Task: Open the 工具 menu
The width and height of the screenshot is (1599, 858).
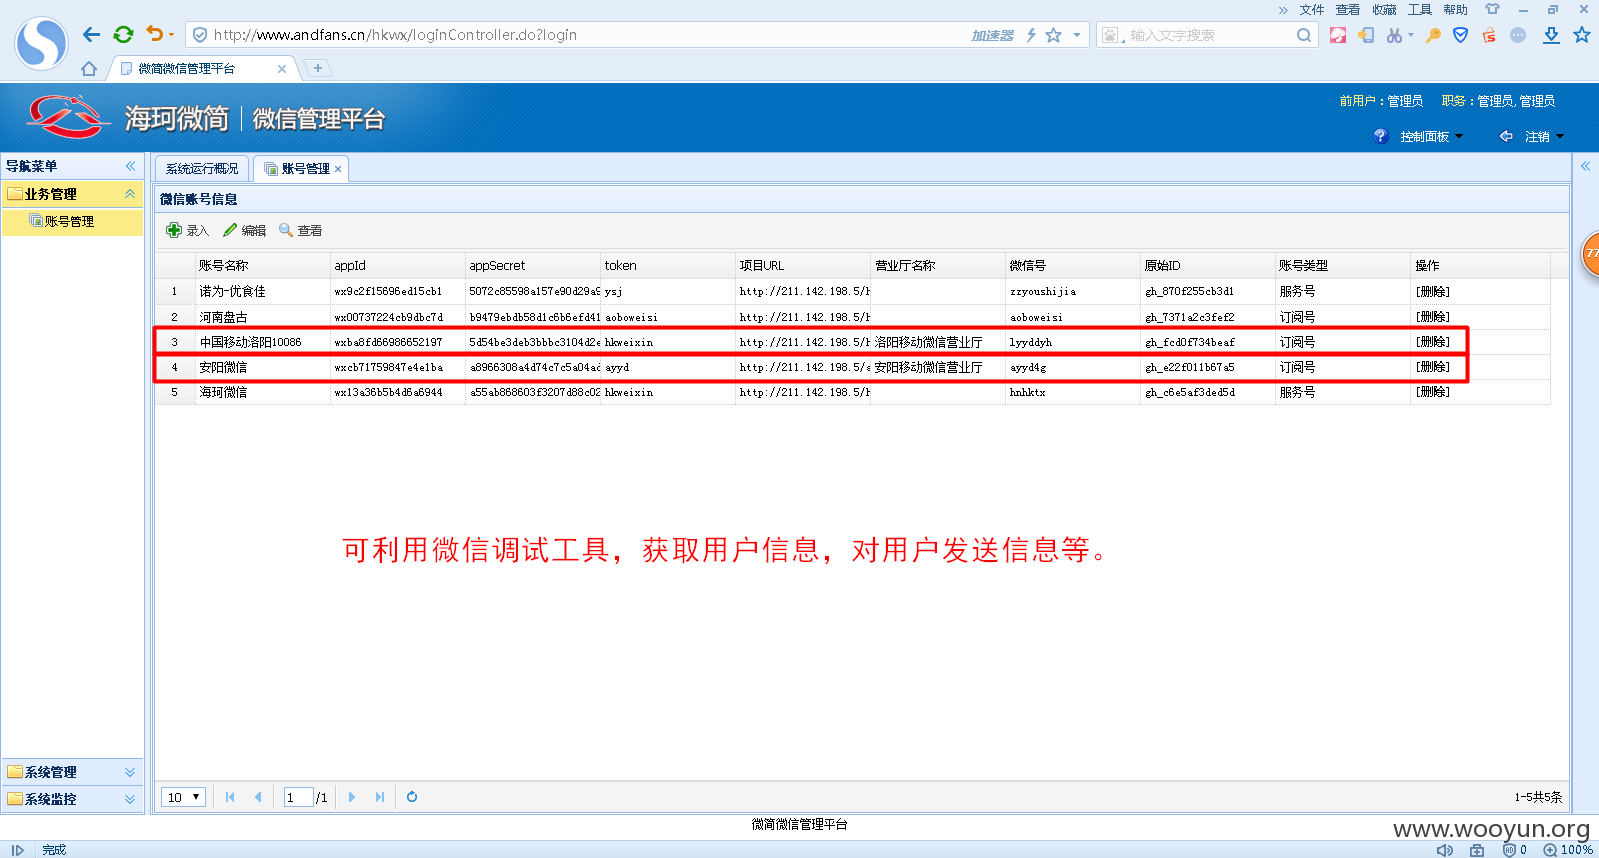Action: [x=1420, y=10]
